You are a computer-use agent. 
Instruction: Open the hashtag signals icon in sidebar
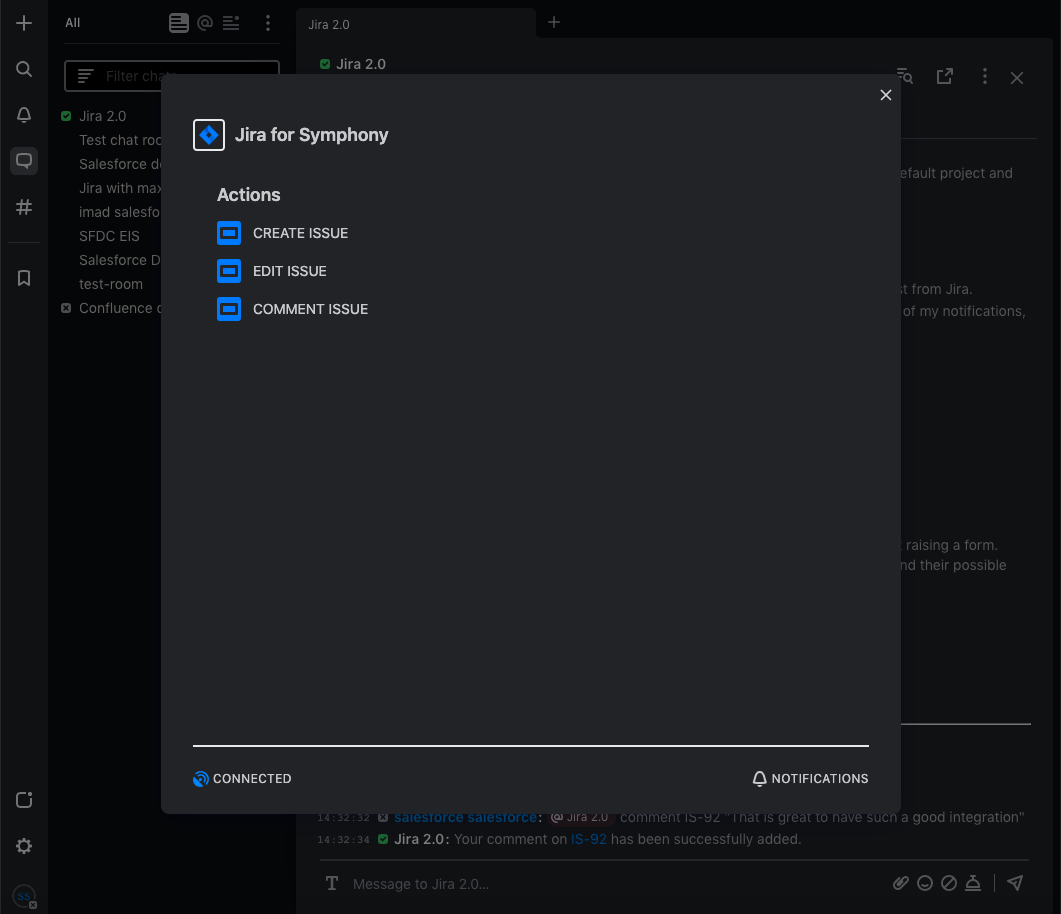(x=24, y=207)
